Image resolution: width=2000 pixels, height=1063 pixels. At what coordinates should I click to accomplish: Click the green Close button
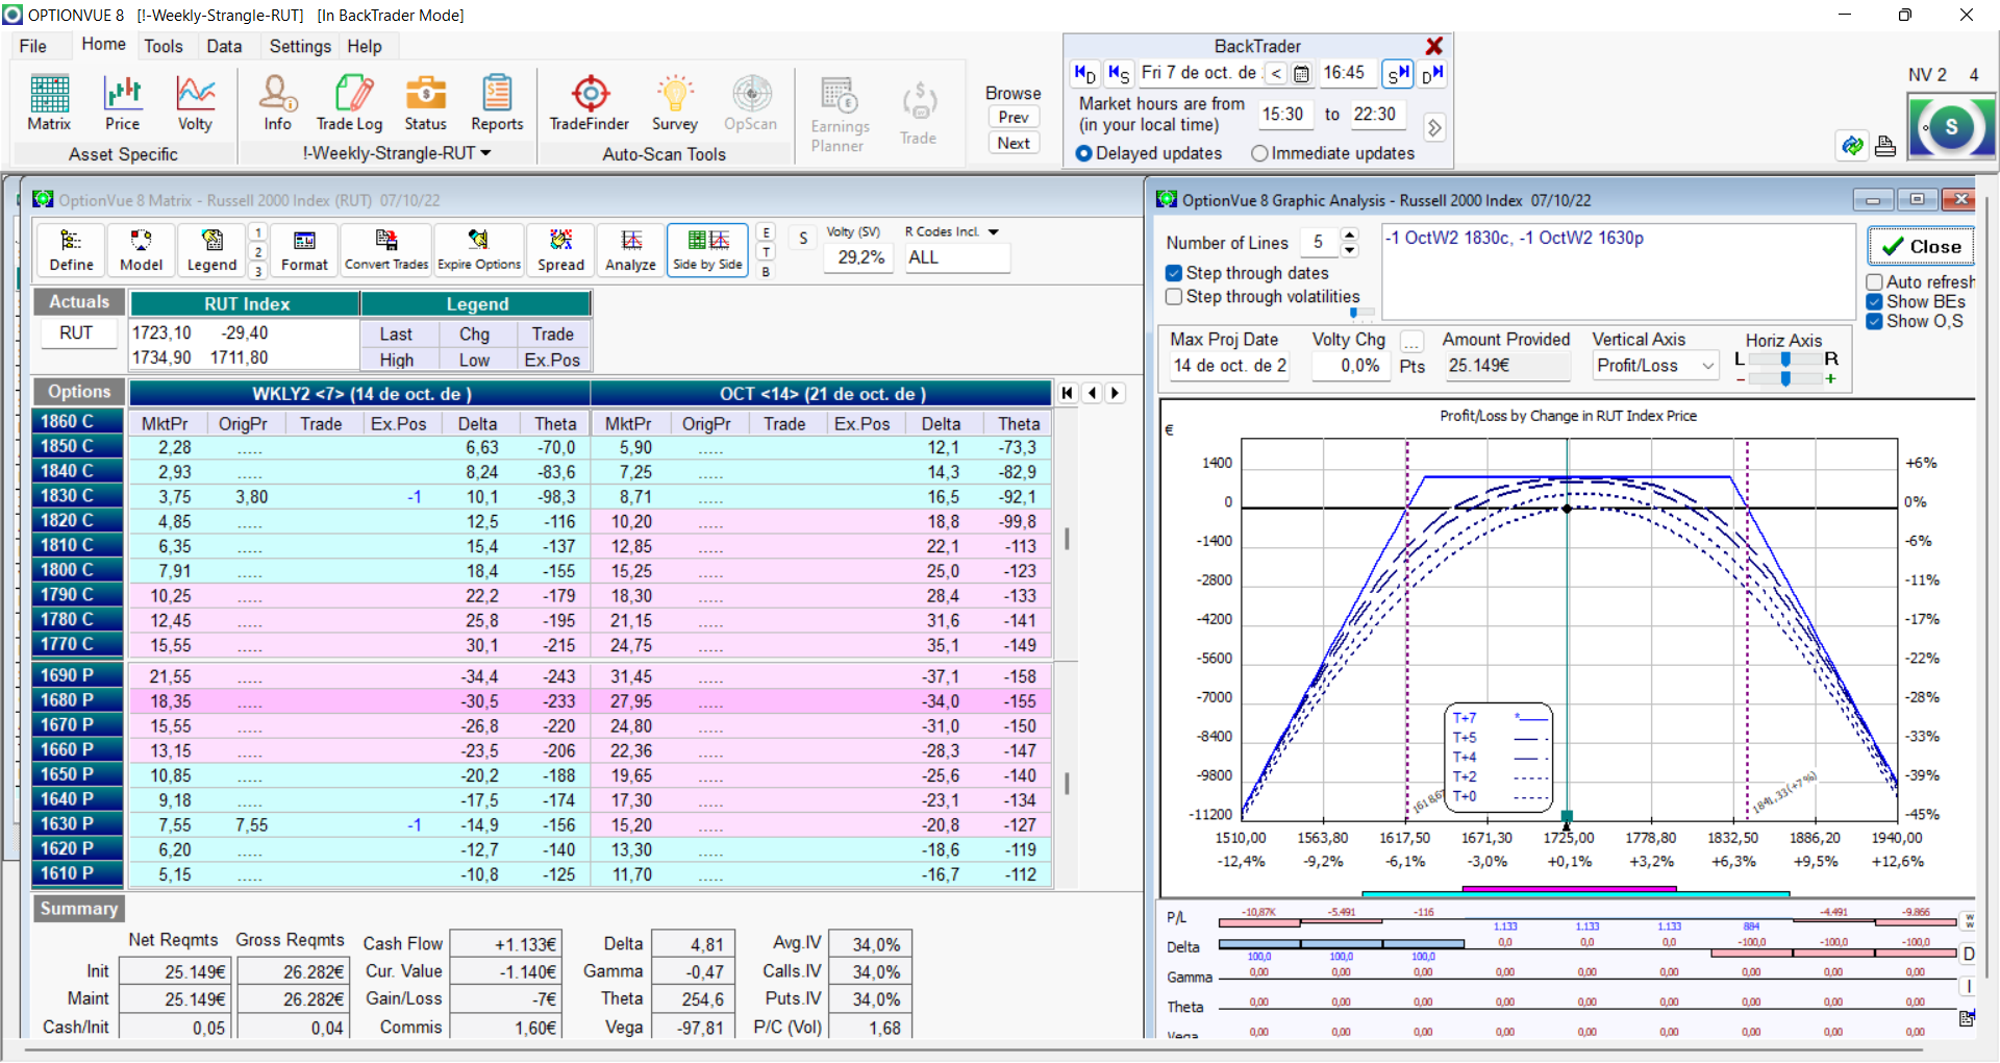point(1921,247)
